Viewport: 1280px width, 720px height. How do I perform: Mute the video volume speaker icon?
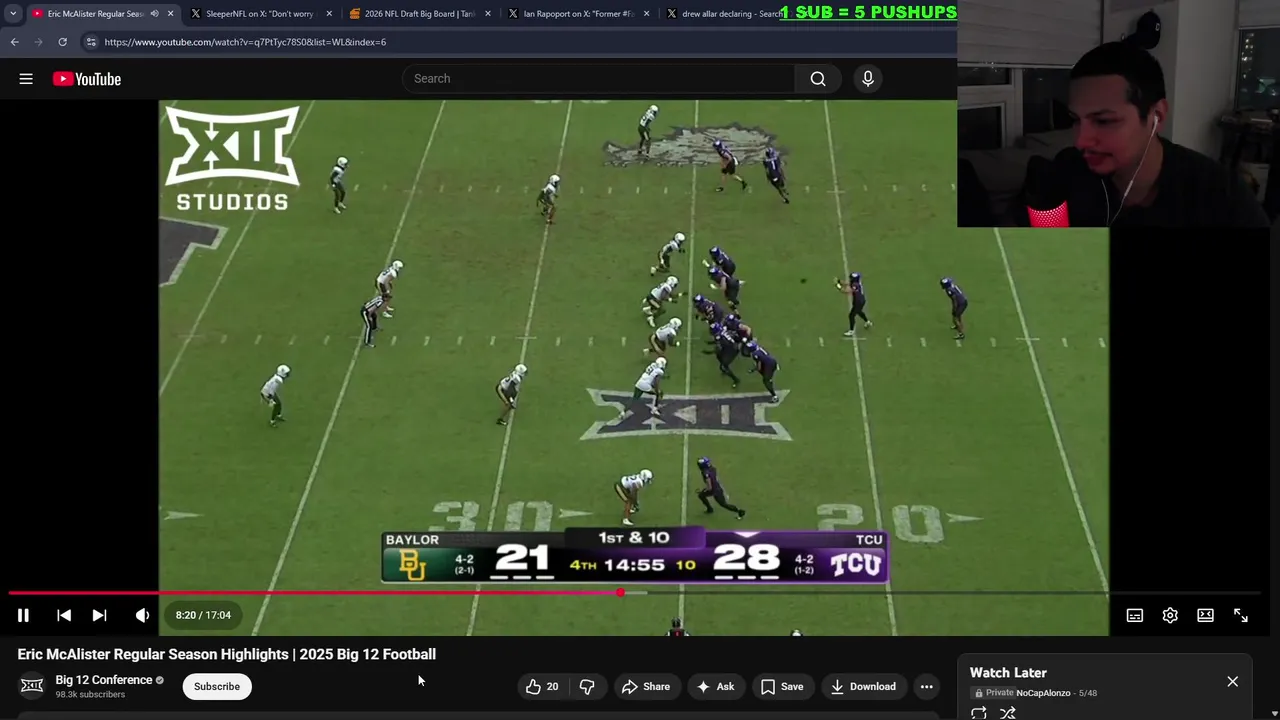[142, 615]
